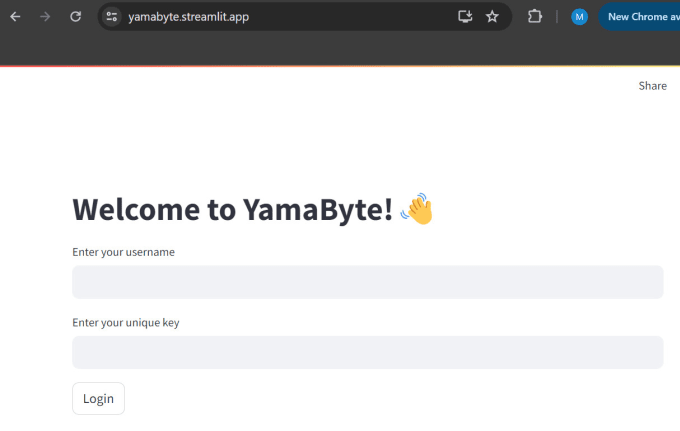
Task: Click the Login button
Action: point(98,398)
